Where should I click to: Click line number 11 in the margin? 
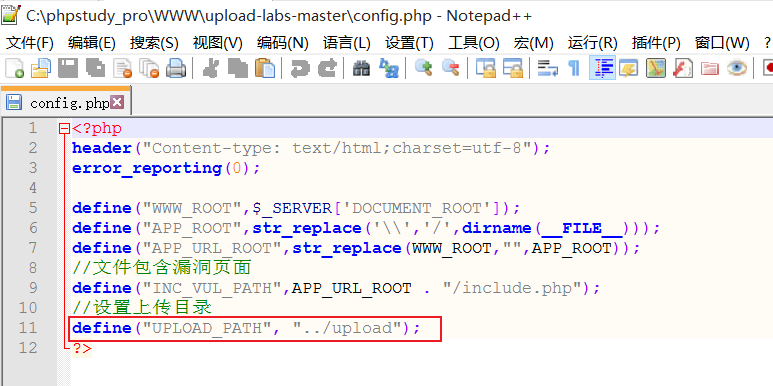[x=28, y=327]
